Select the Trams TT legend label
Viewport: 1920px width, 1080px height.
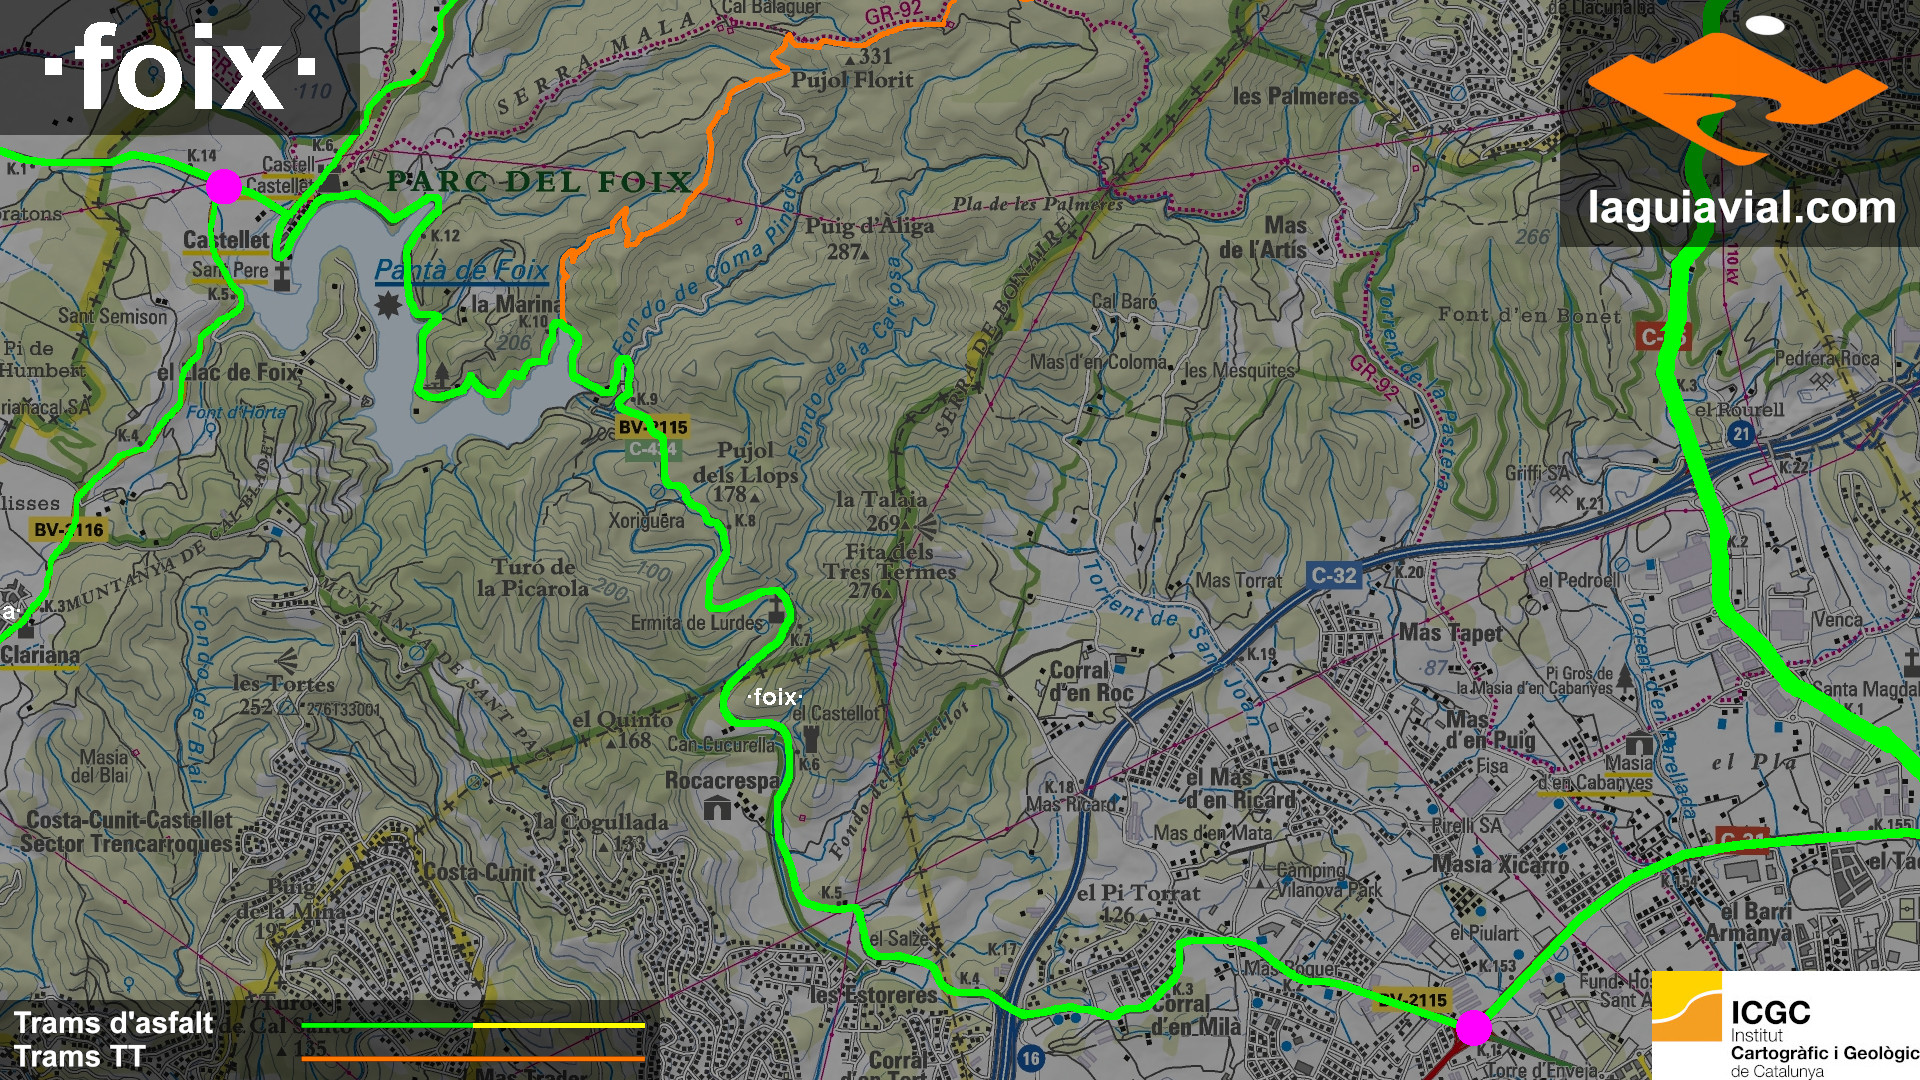(80, 1056)
